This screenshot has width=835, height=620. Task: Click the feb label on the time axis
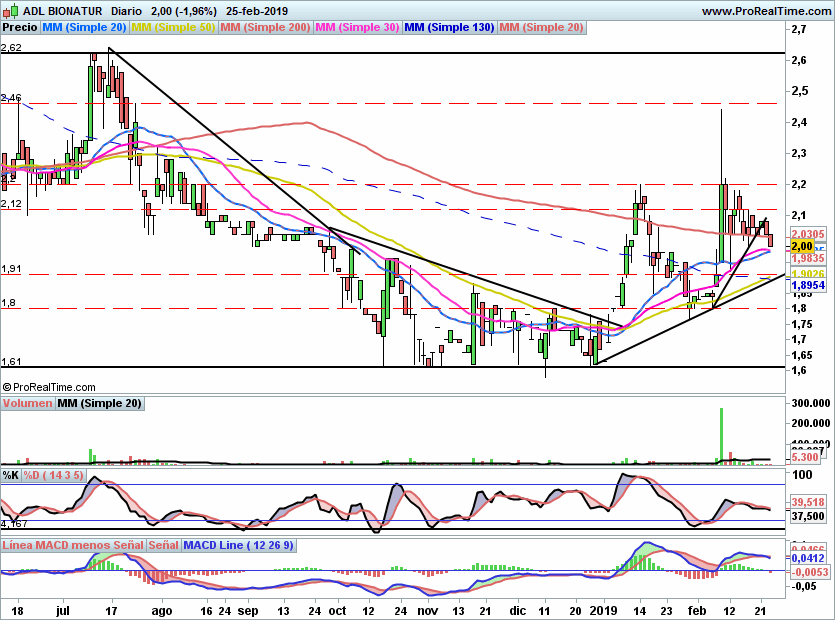point(697,610)
